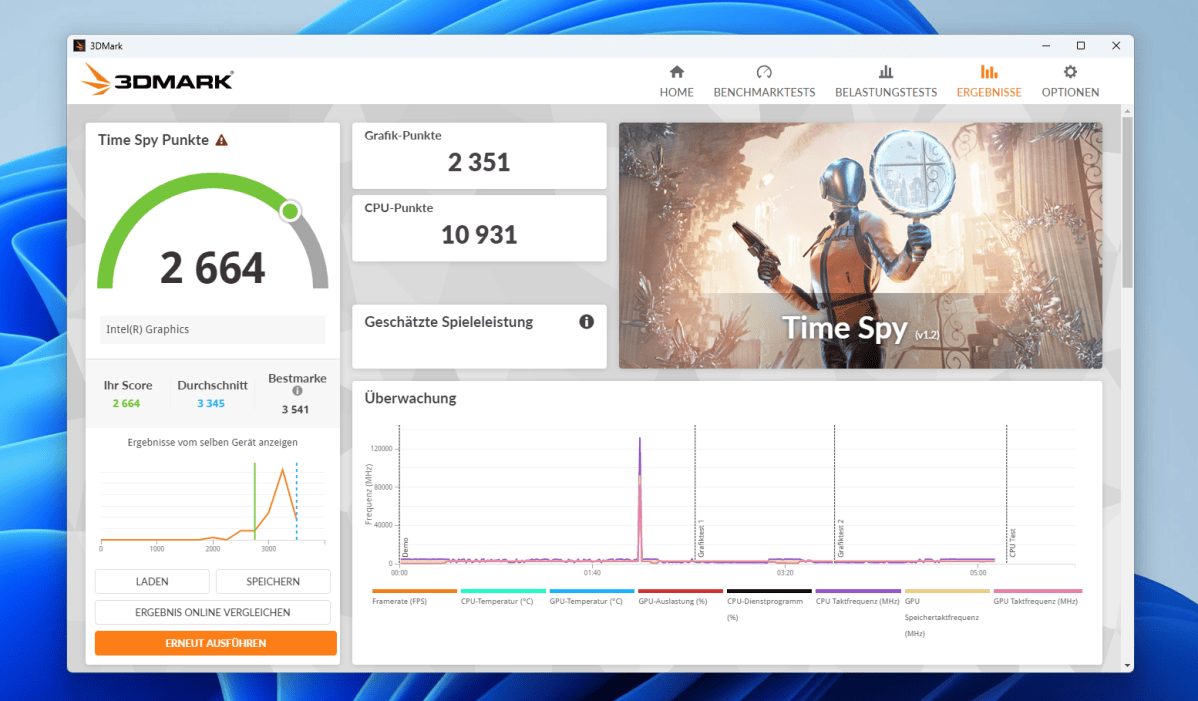The width and height of the screenshot is (1198, 701).
Task: Click Ergebnisse vom selben Gerät anzeigen link
Action: 212,442
